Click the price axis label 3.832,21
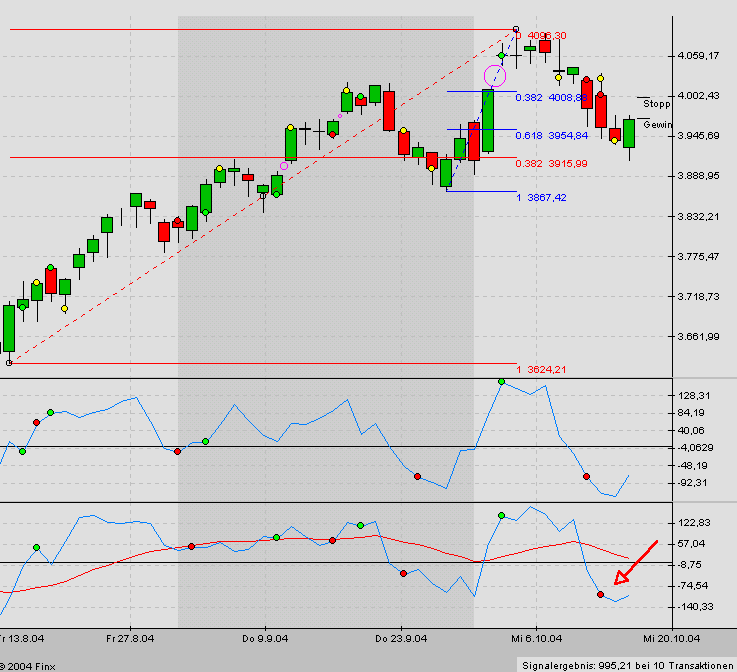 tap(698, 217)
